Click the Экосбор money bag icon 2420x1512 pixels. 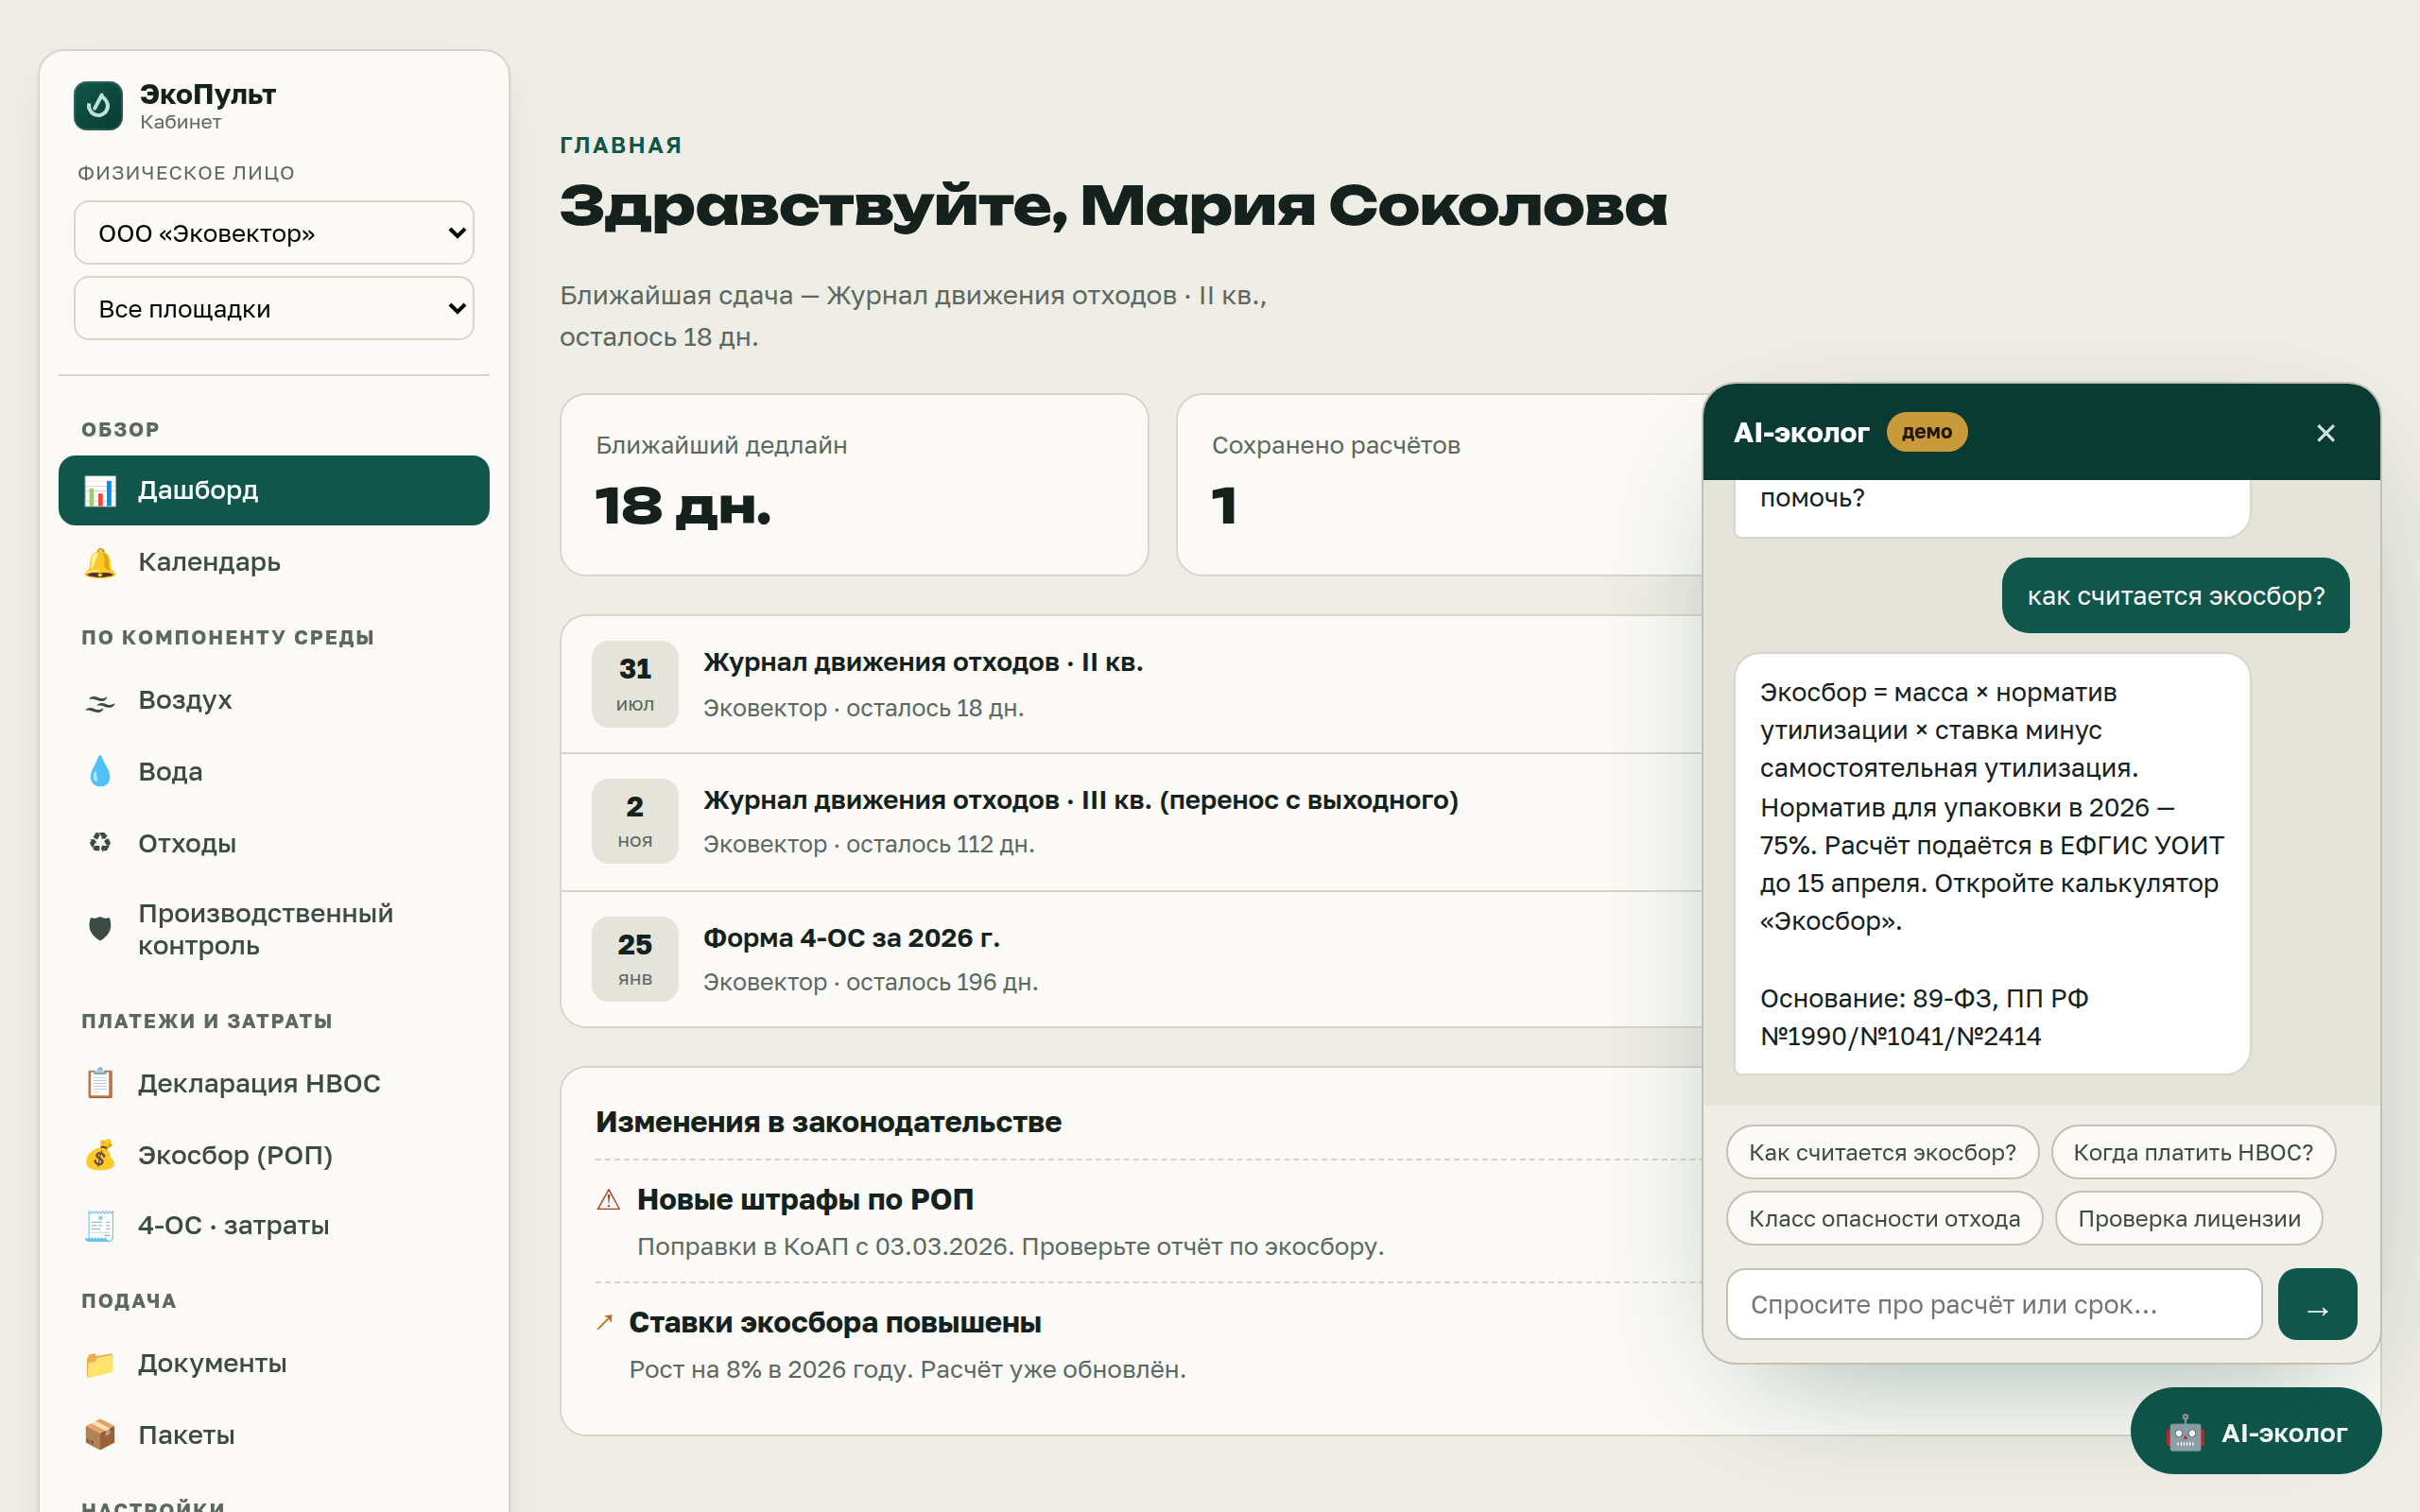point(100,1156)
